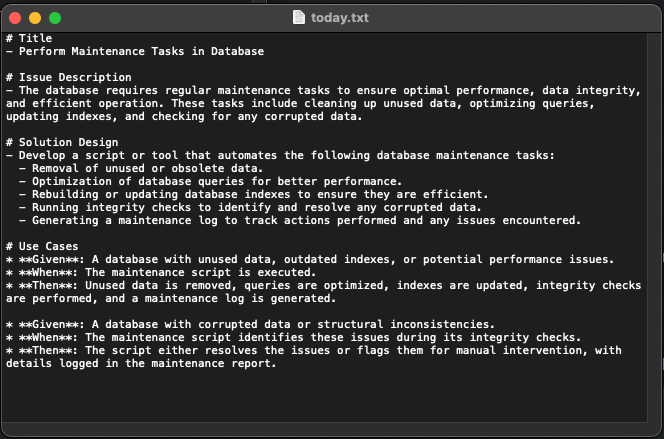The image size is (664, 439).
Task: Place cursor on '# Issue Description' heading
Action: 69,77
